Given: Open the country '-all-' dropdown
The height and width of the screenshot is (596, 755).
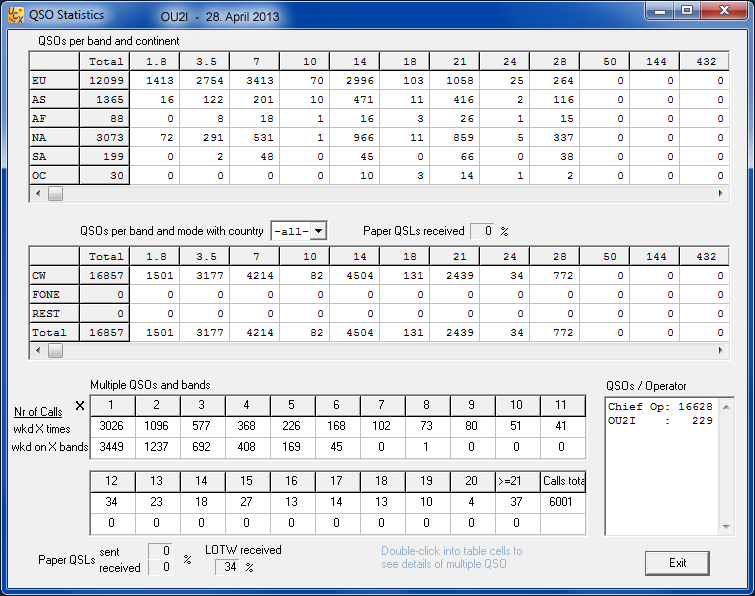Looking at the screenshot, I should (x=318, y=231).
